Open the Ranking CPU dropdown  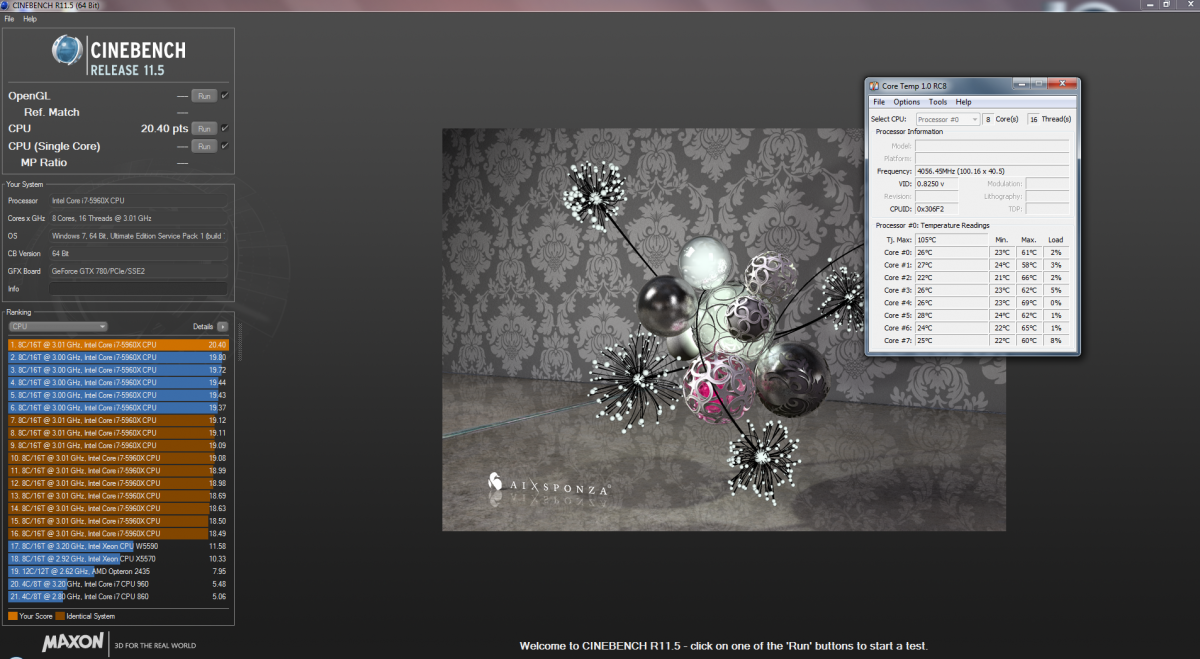(58, 326)
